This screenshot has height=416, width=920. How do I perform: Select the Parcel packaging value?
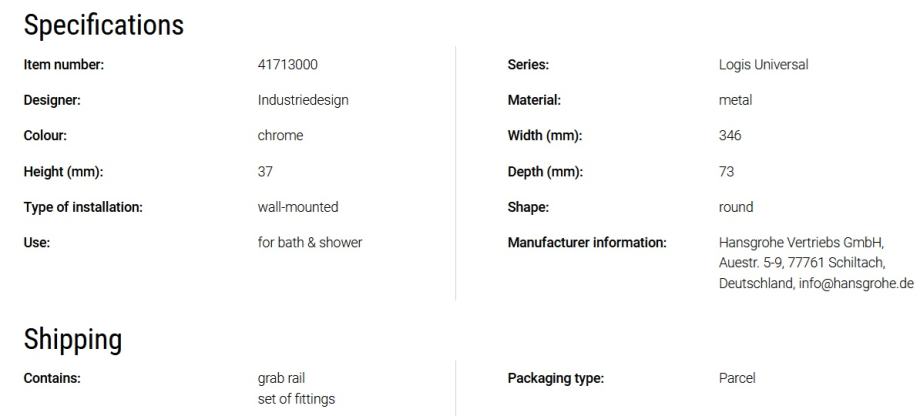[x=737, y=378]
